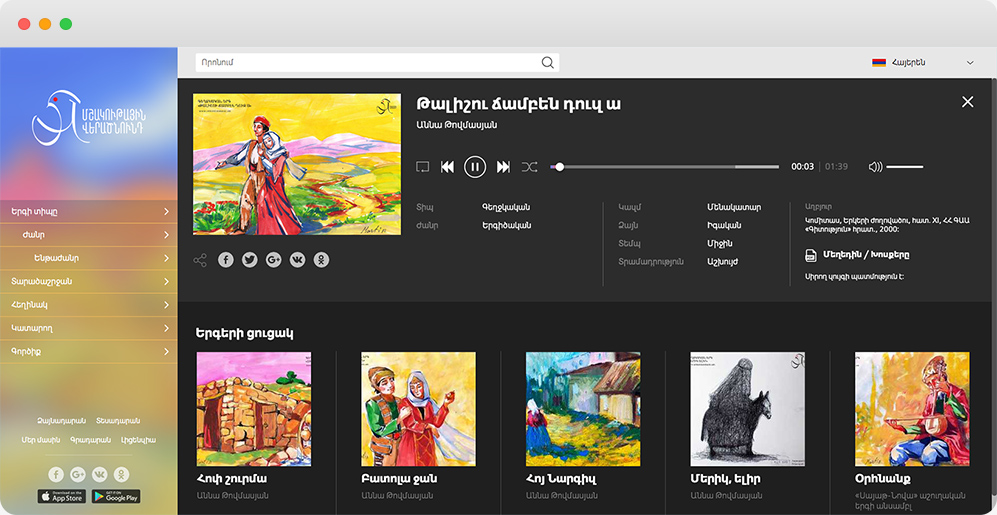The width and height of the screenshot is (997, 515).
Task: Click the Որոնում search field
Action: coord(377,62)
